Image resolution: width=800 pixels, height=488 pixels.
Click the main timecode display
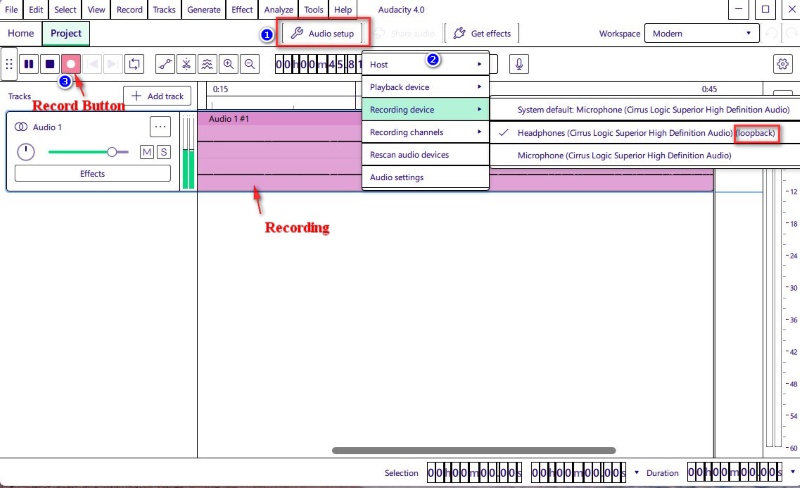[x=318, y=64]
